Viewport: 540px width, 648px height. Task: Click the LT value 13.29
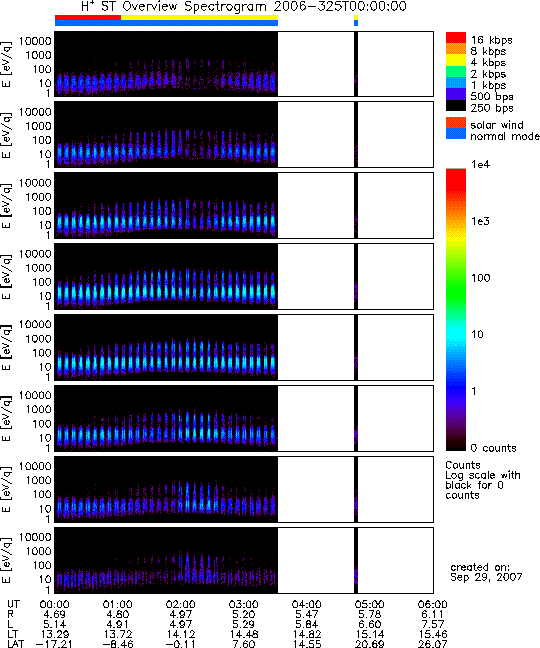click(x=55, y=634)
